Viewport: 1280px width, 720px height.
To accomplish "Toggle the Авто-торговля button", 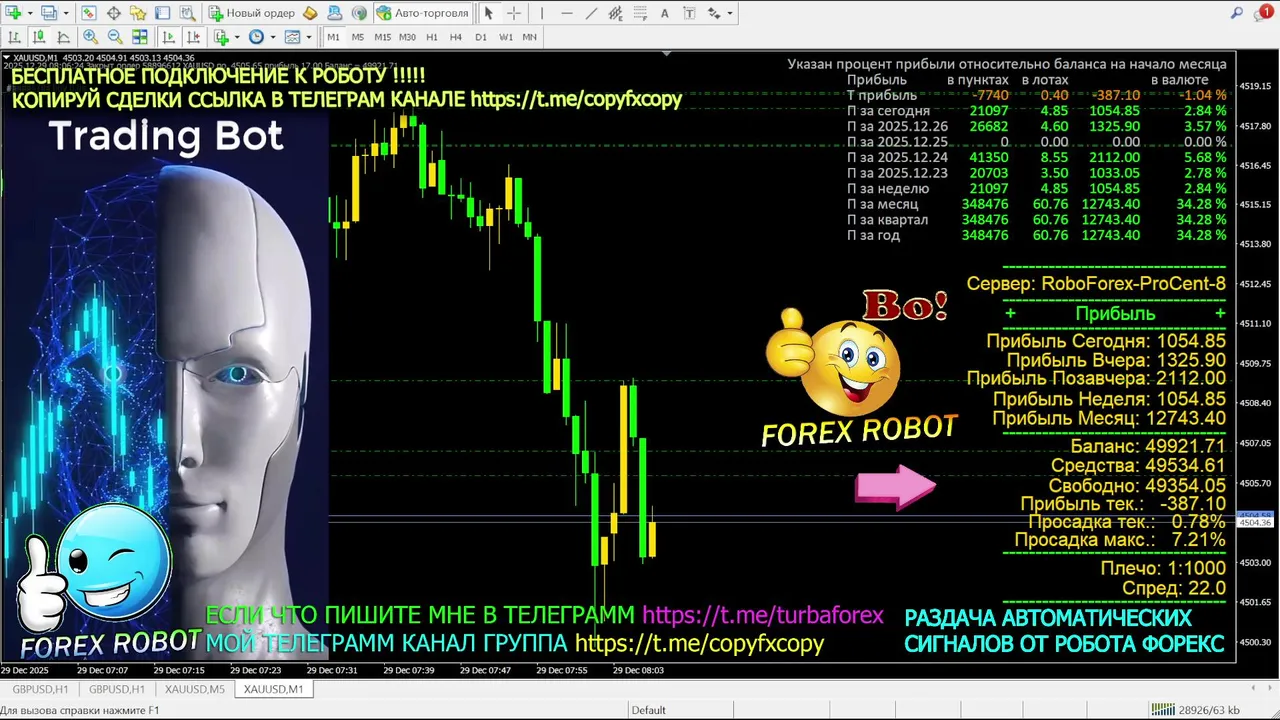I will (x=423, y=13).
